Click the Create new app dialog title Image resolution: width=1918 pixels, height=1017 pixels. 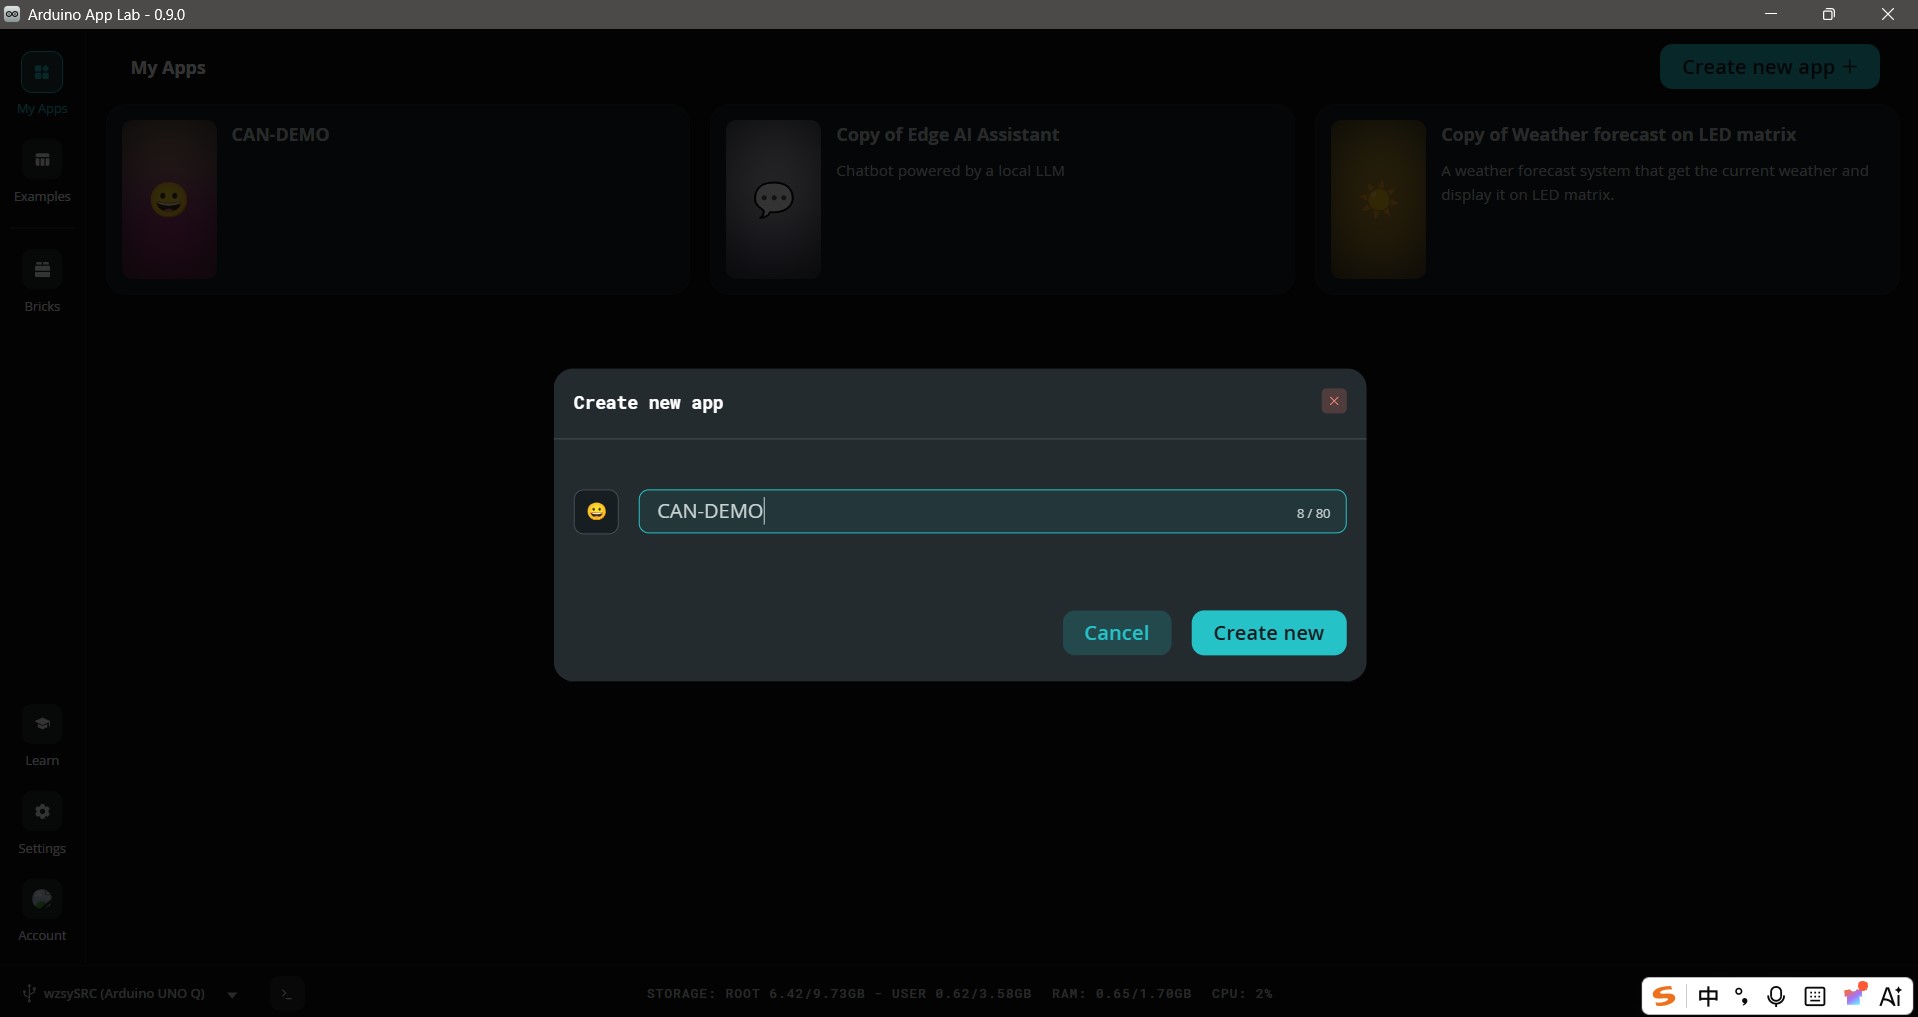pos(648,403)
